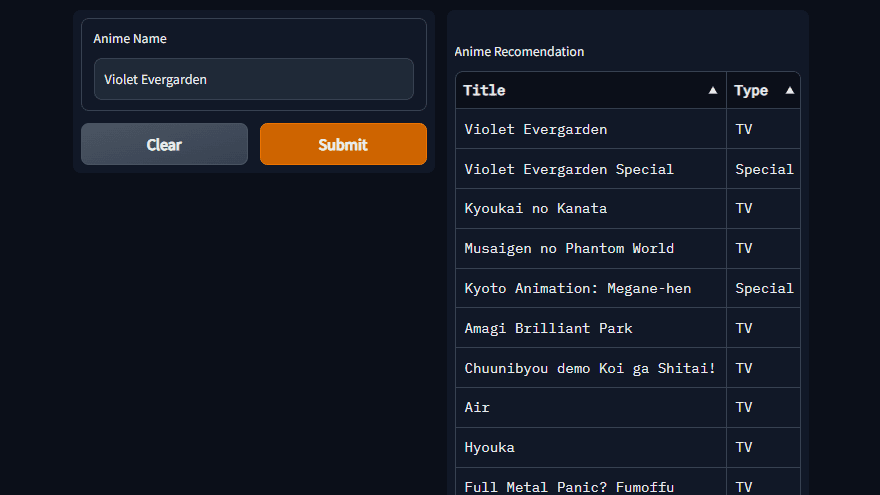Sort the Title column using its arrow icon
Viewport: 880px width, 495px height.
click(713, 90)
